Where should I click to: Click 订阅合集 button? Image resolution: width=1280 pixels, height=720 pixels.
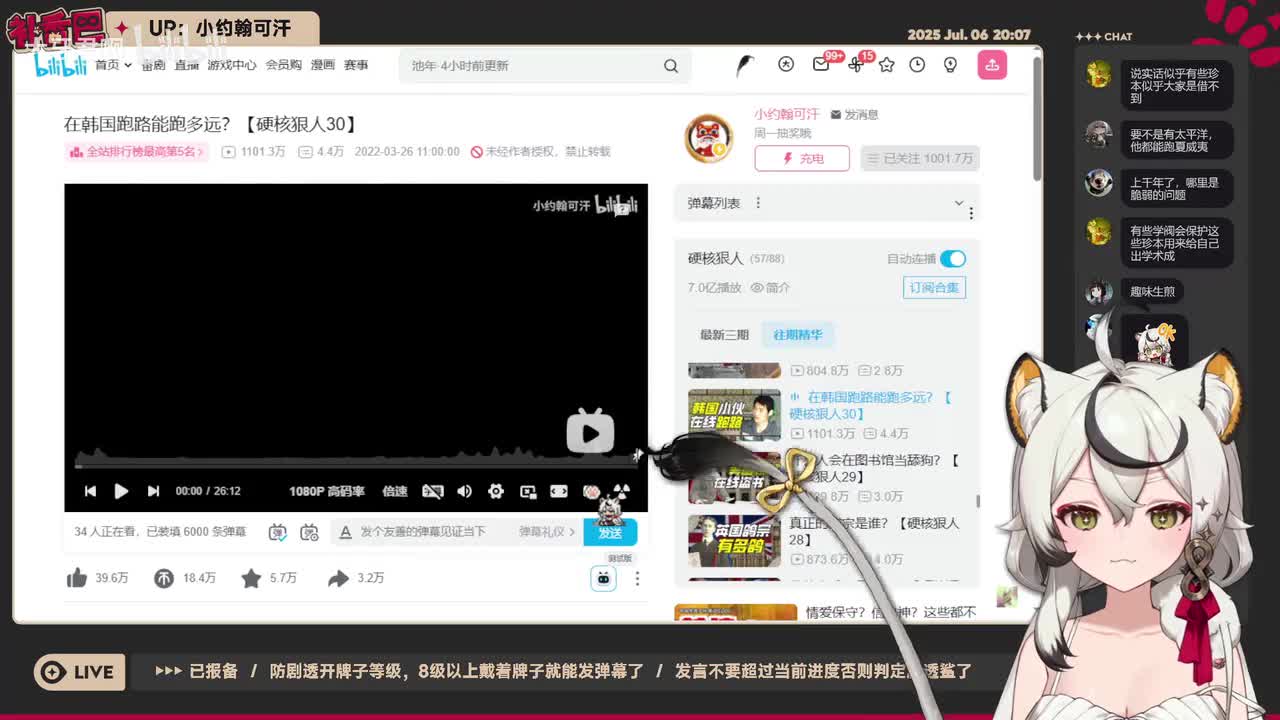click(934, 288)
